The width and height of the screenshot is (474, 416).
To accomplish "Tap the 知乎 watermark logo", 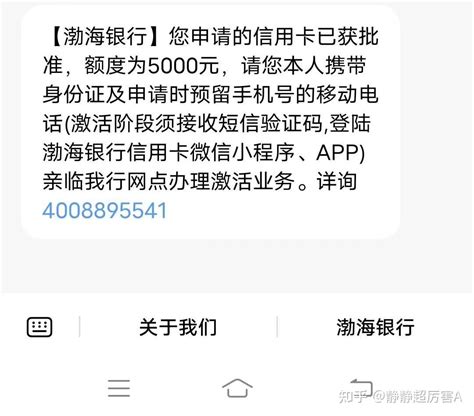I will 354,397.
